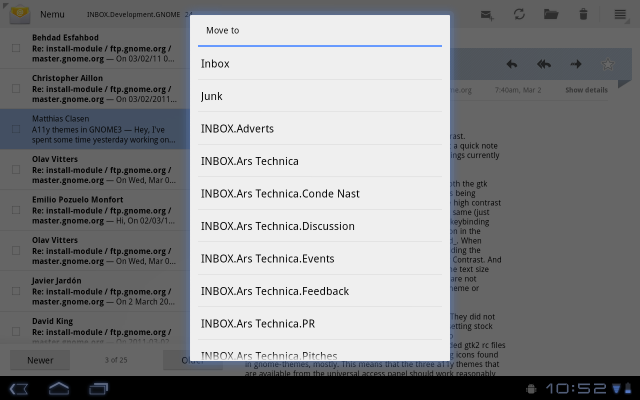
Task: Check the first Olav Vitters message checkbox
Action: point(16,169)
